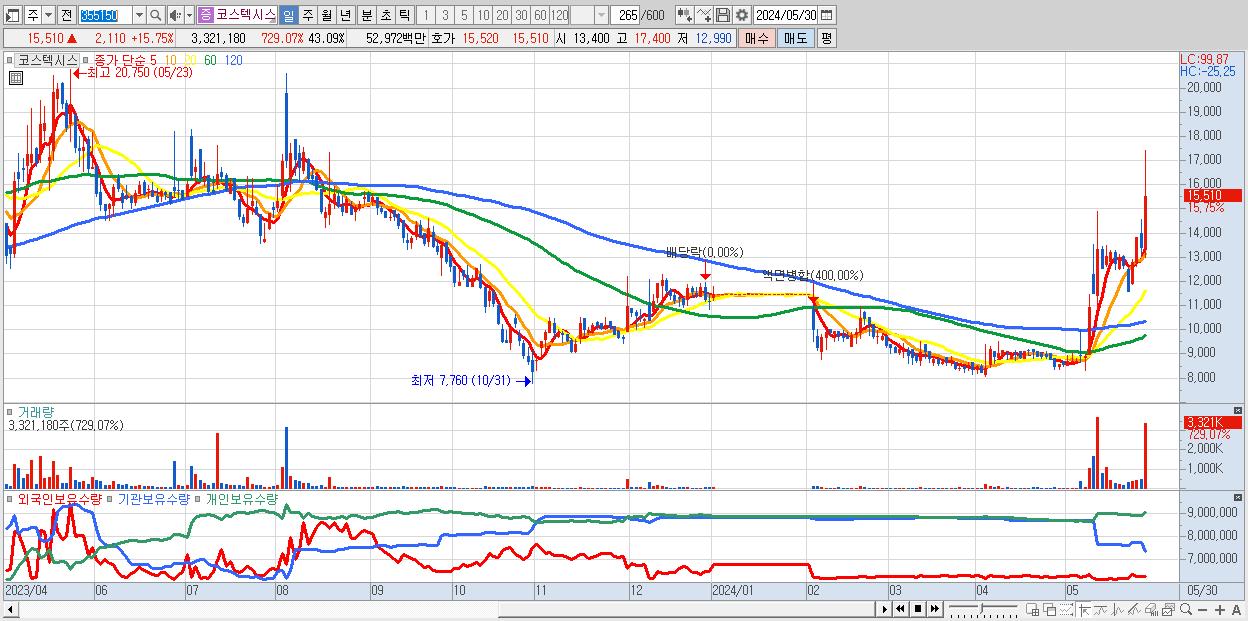Click the bar count field showing 265
The width and height of the screenshot is (1248, 621).
pos(626,15)
